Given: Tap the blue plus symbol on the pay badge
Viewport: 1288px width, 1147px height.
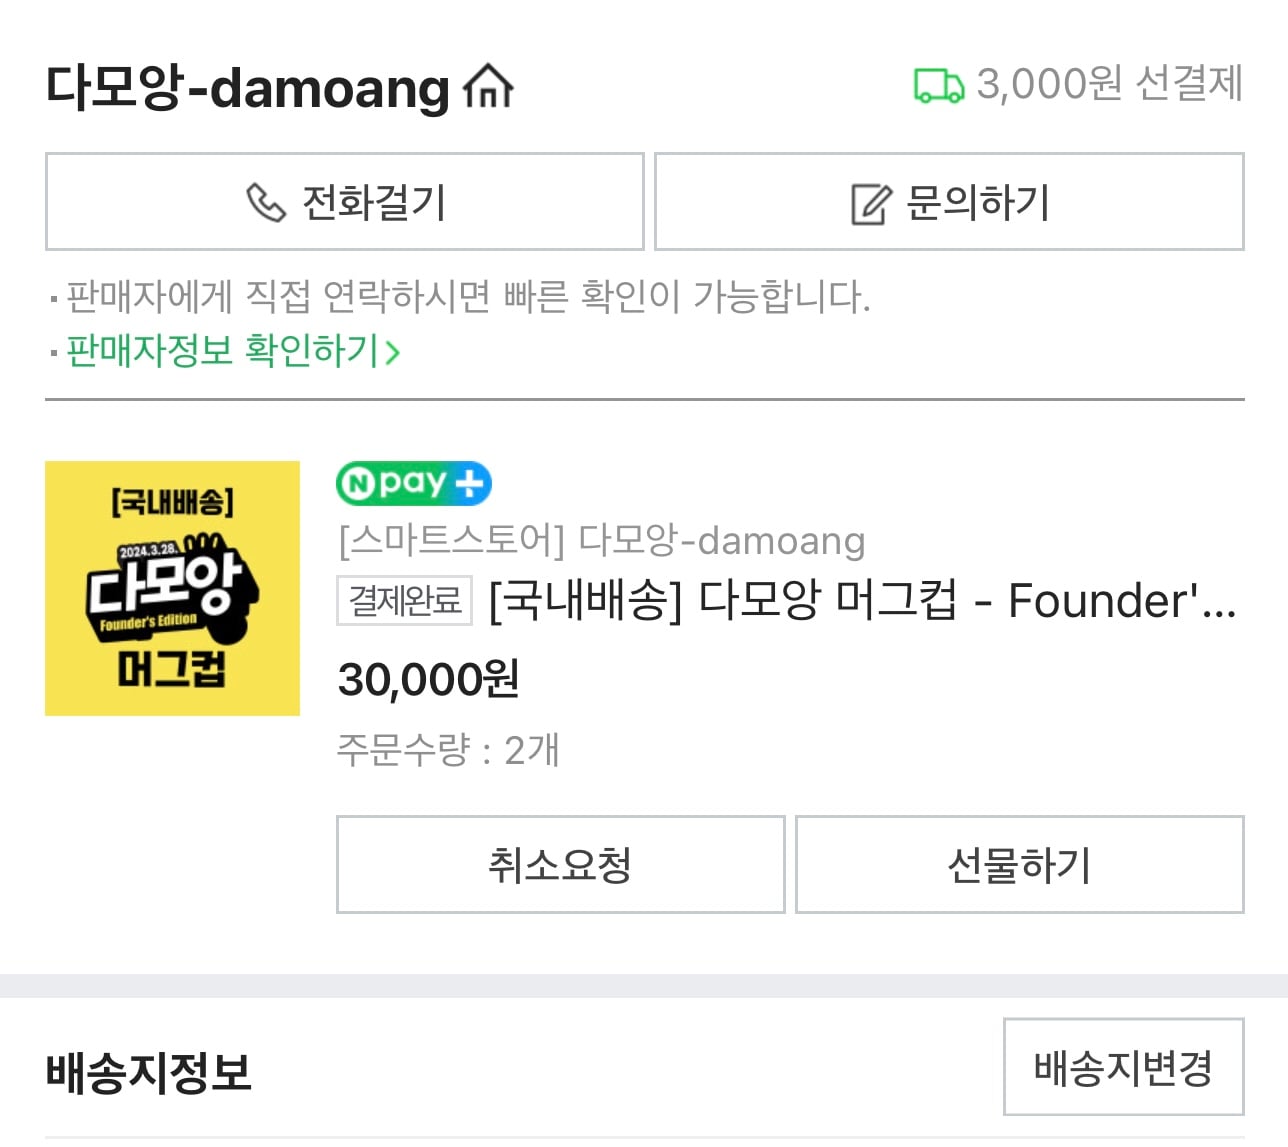Looking at the screenshot, I should (x=469, y=484).
